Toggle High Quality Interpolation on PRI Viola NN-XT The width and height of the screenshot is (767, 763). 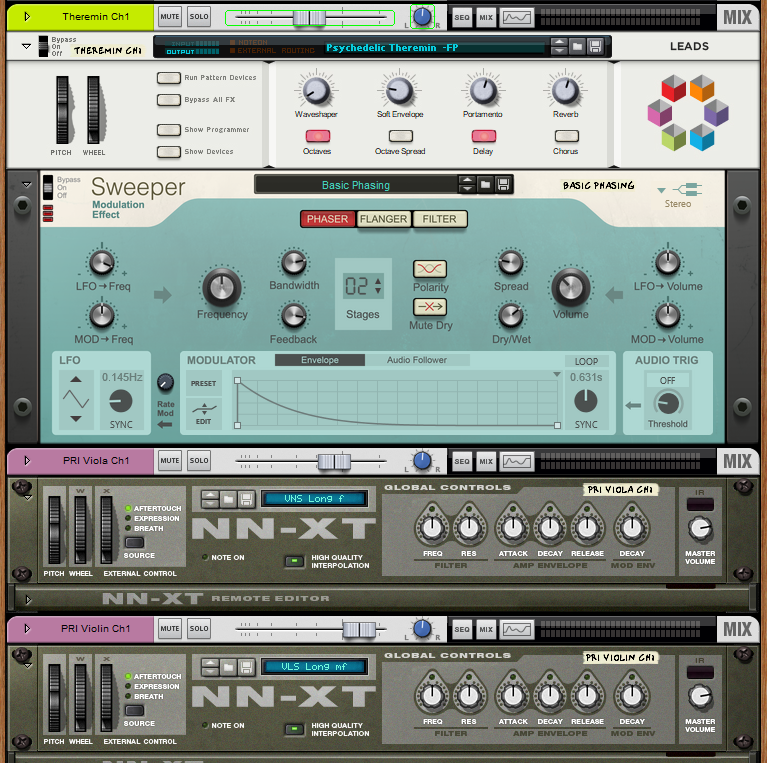(294, 561)
